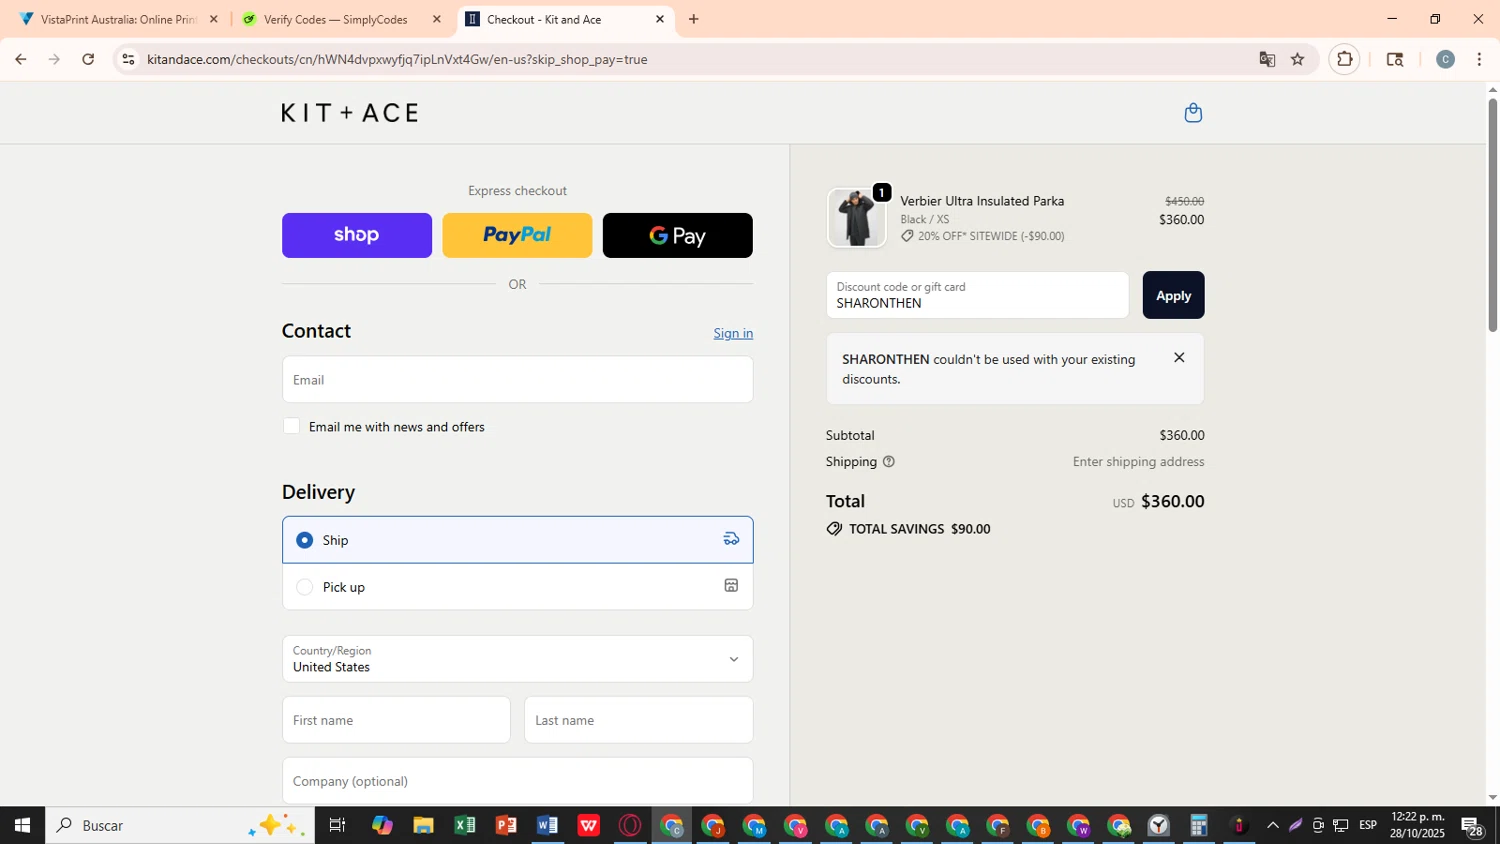The height and width of the screenshot is (844, 1500).
Task: Focus the Email input field
Action: [517, 380]
